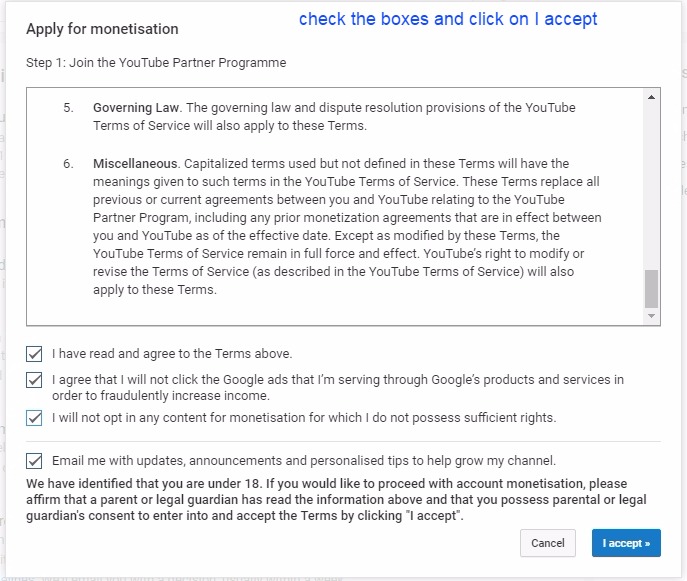Click the 'I accept' button

625,543
